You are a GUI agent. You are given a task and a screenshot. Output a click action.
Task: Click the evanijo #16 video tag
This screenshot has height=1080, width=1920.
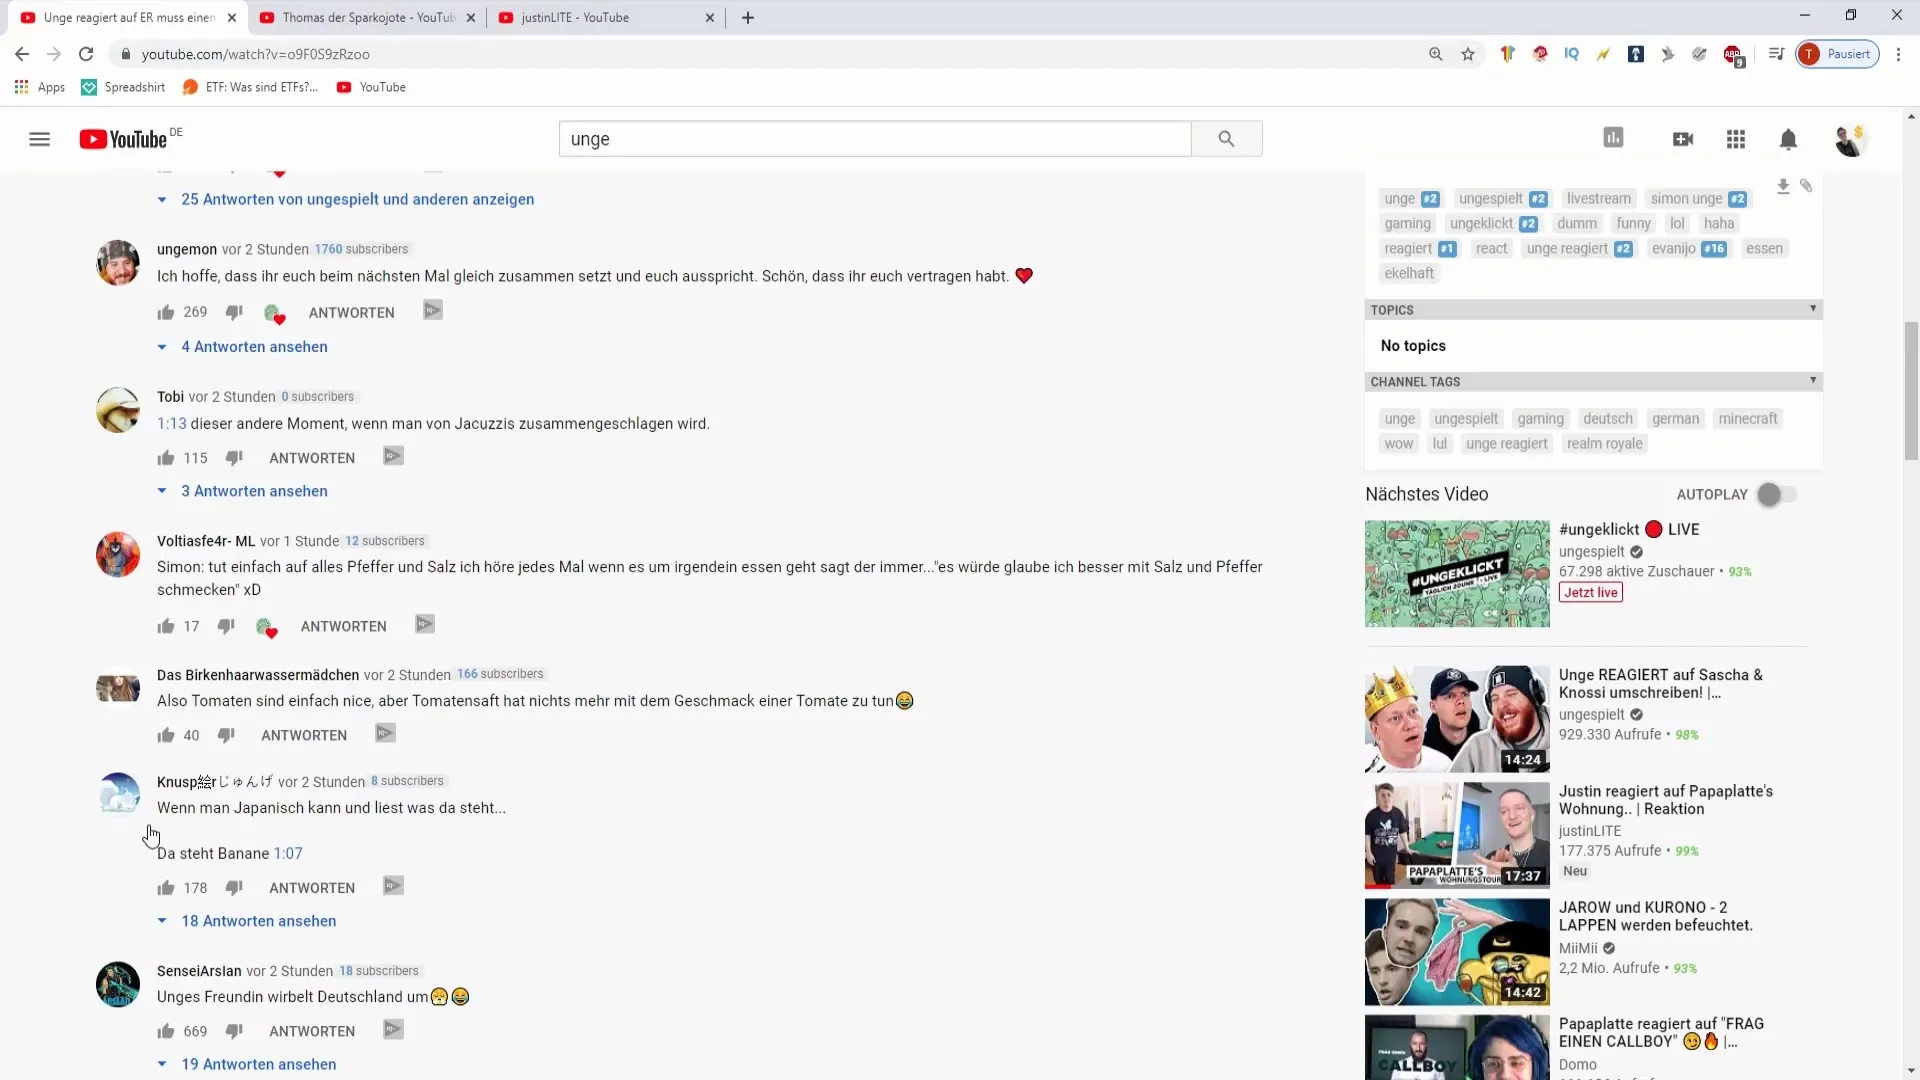click(1689, 248)
